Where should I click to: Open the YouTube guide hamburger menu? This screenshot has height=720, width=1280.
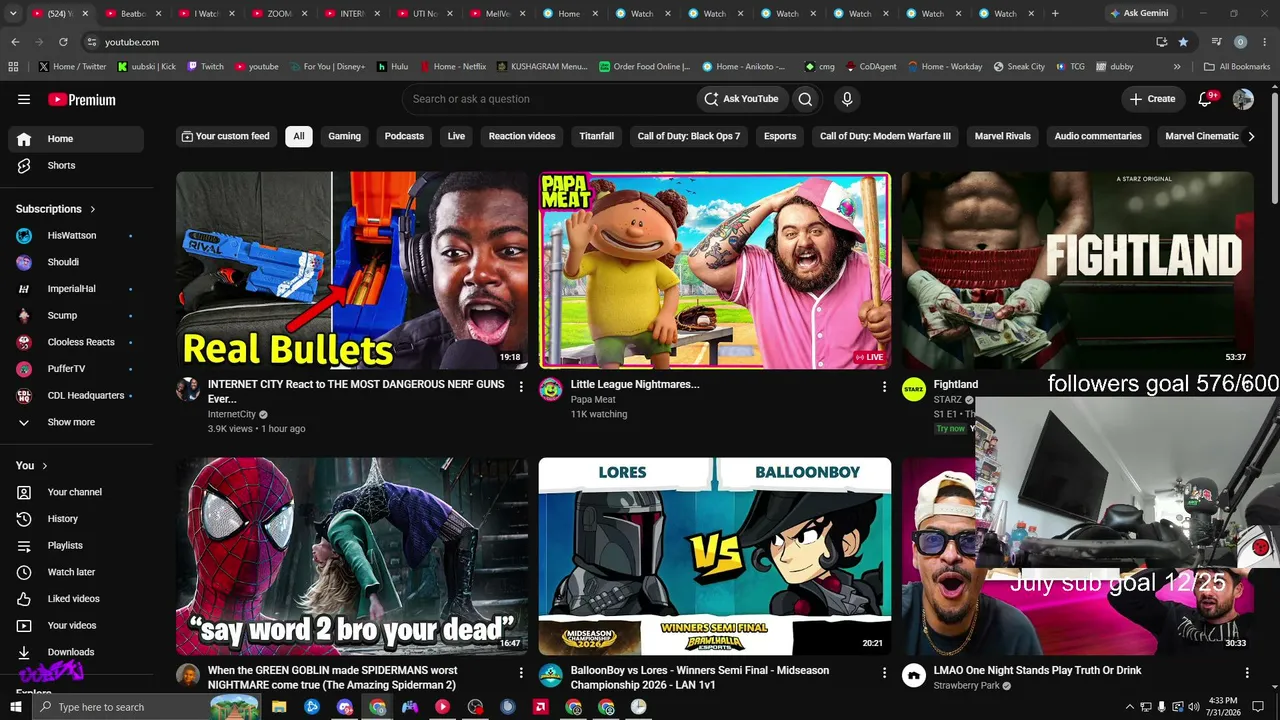(x=24, y=99)
